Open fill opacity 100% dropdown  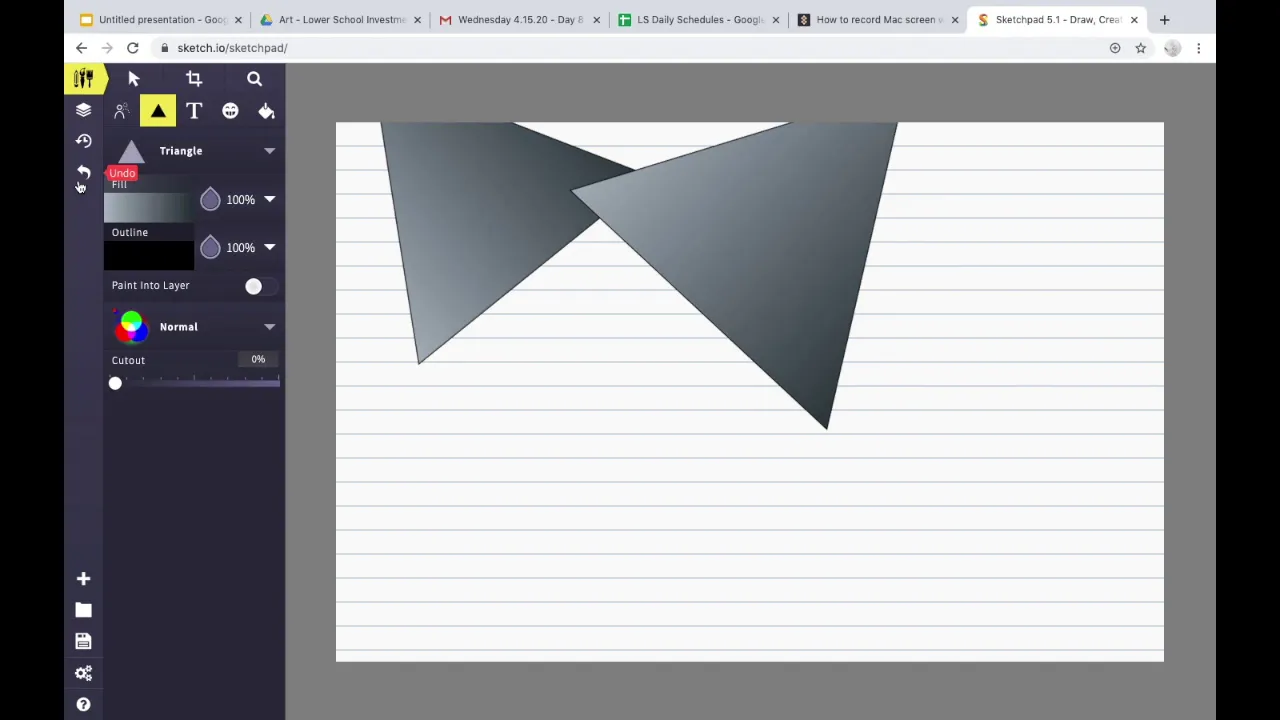269,199
